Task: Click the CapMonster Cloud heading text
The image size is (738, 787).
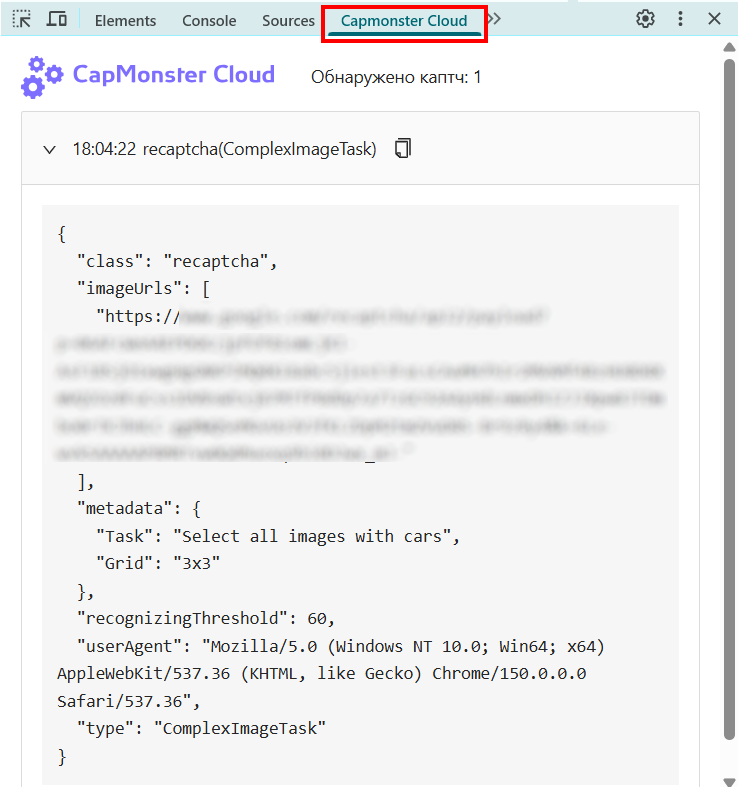Action: 174,75
